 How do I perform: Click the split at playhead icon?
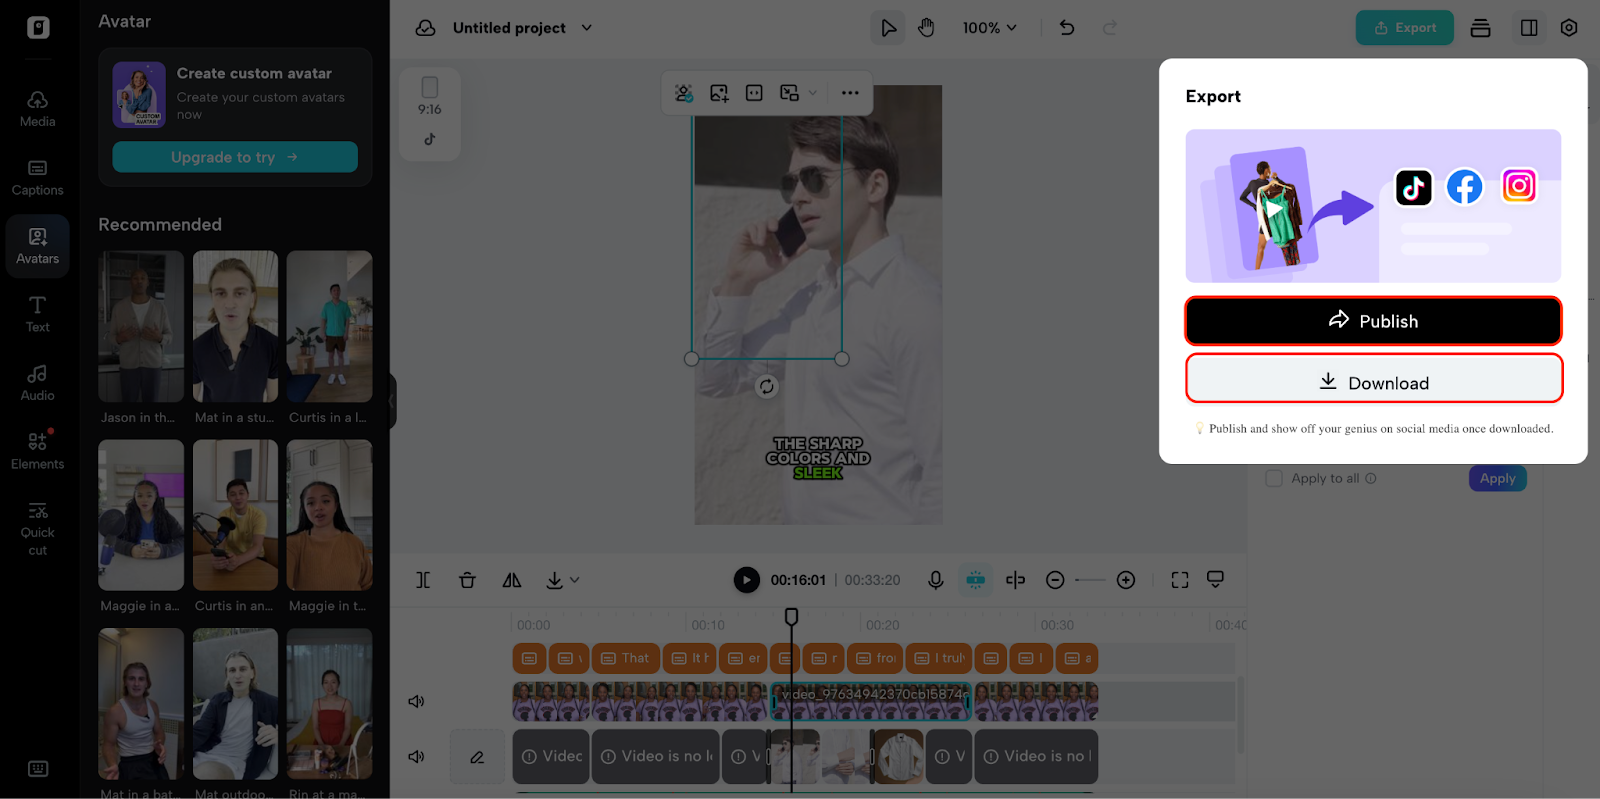1016,580
